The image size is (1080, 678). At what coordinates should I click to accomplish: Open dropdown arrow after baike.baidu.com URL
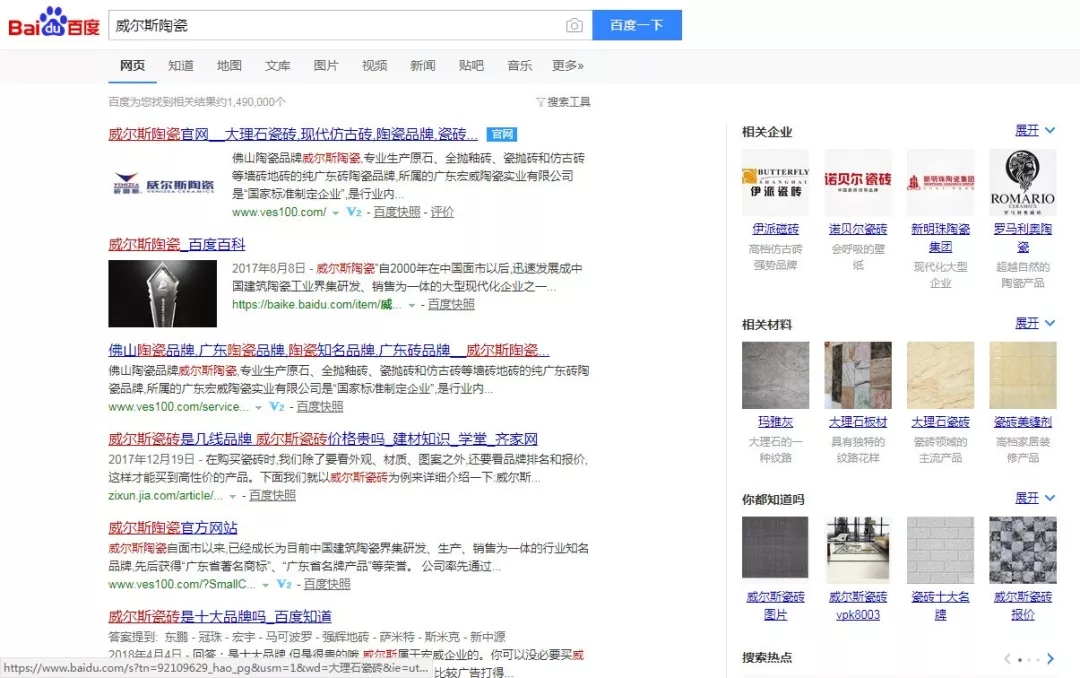pyautogui.click(x=412, y=305)
